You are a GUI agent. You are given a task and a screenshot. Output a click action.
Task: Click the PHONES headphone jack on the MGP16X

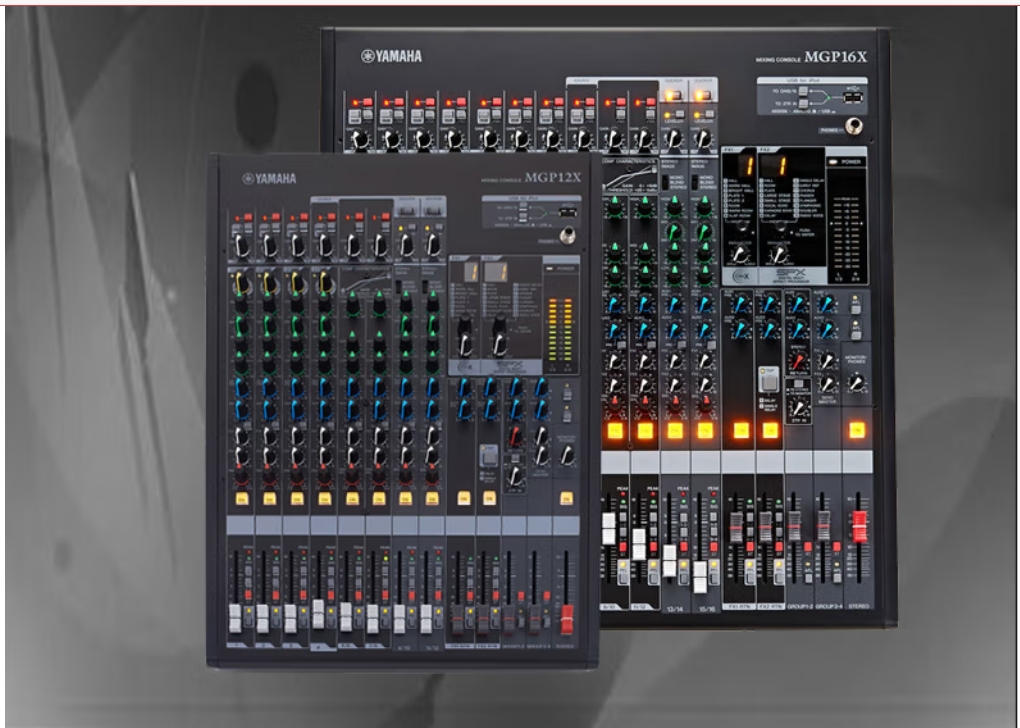[x=855, y=126]
